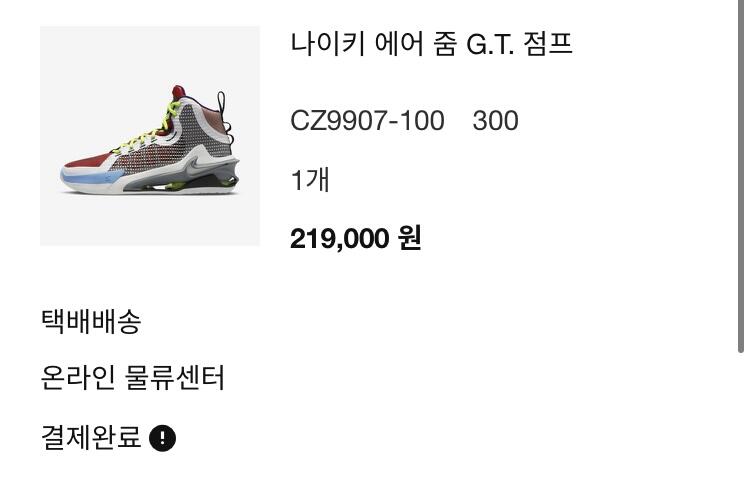Screen dimensions: 750x486
Task: Open the Nike shoe product thumbnail
Action: (150, 136)
